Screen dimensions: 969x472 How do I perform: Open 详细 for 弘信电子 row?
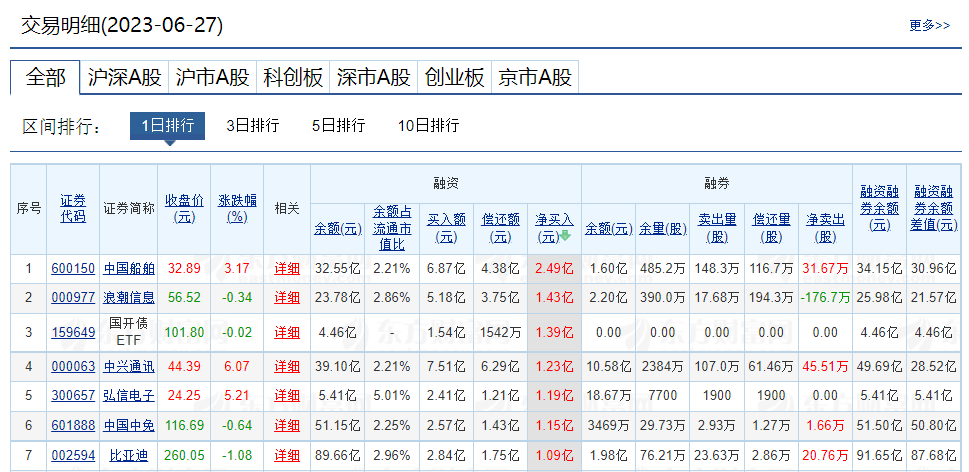[287, 395]
